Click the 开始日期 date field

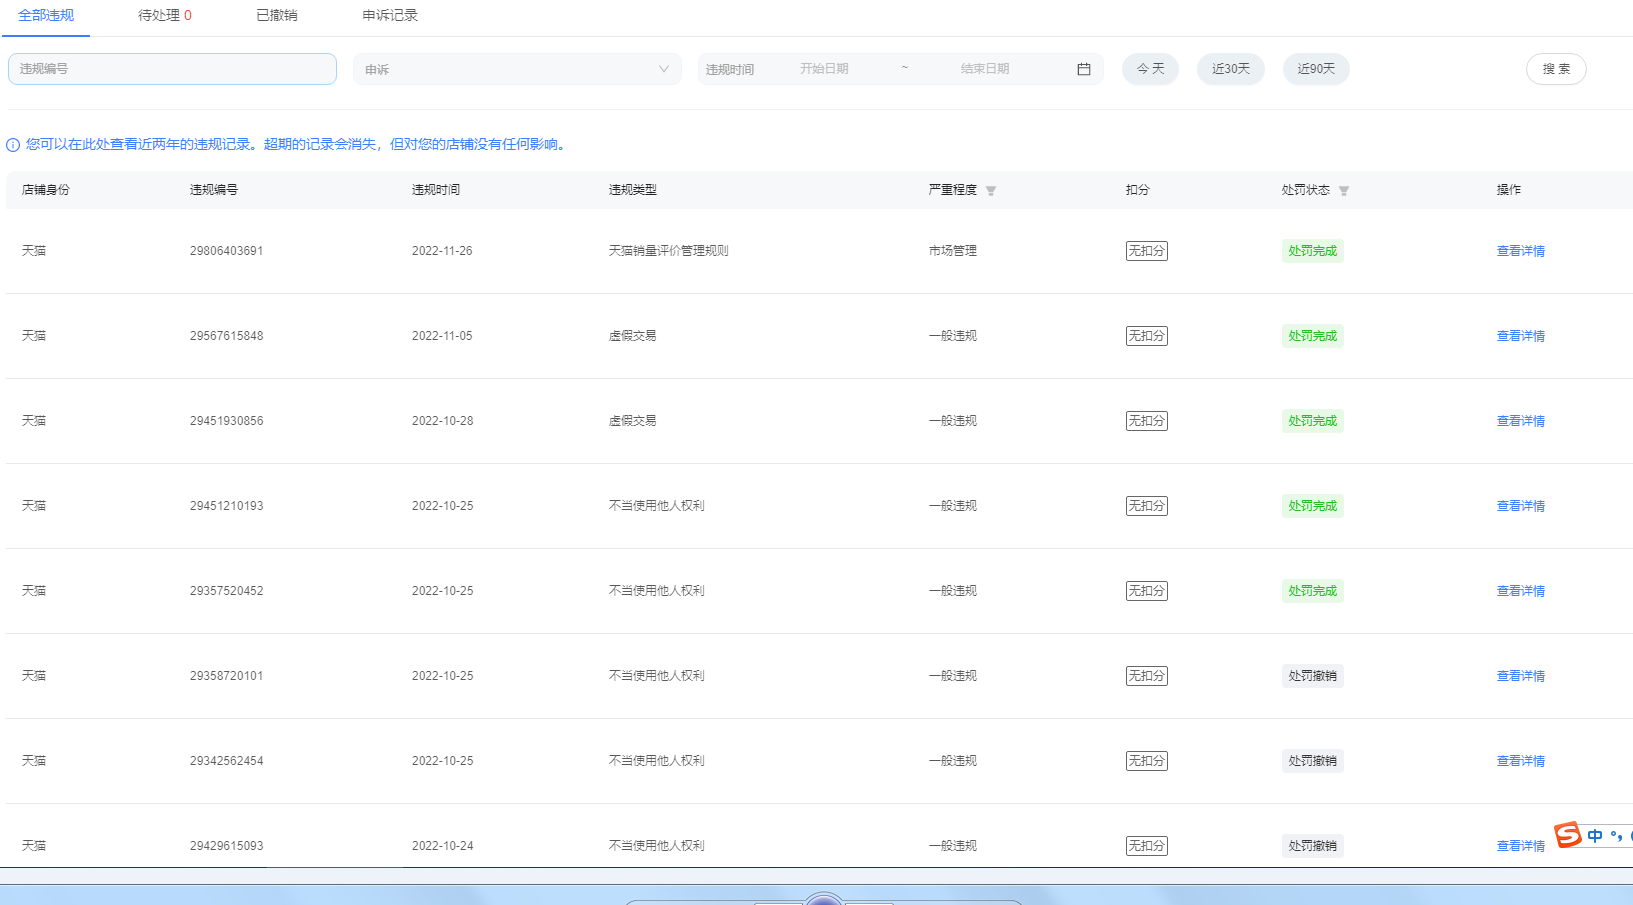(x=824, y=69)
